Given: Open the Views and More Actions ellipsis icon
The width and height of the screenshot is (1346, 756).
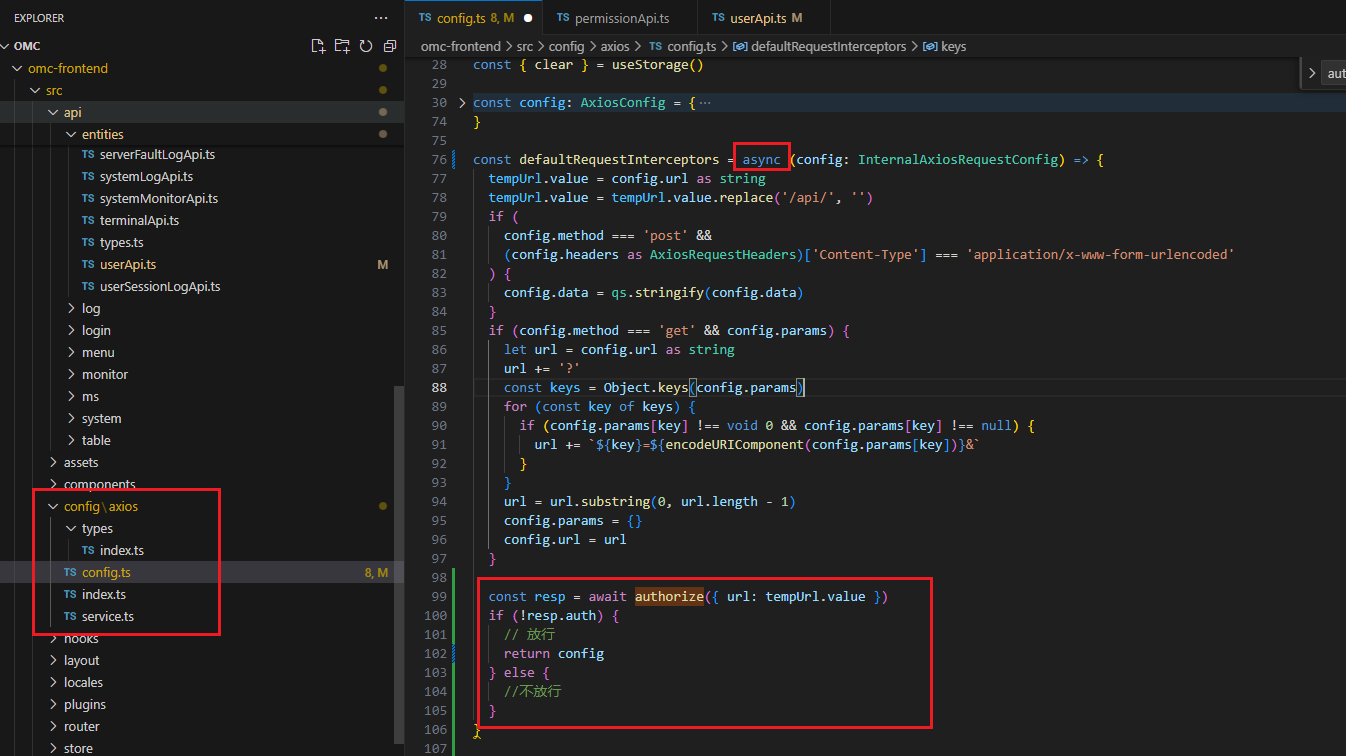Looking at the screenshot, I should tap(381, 17).
